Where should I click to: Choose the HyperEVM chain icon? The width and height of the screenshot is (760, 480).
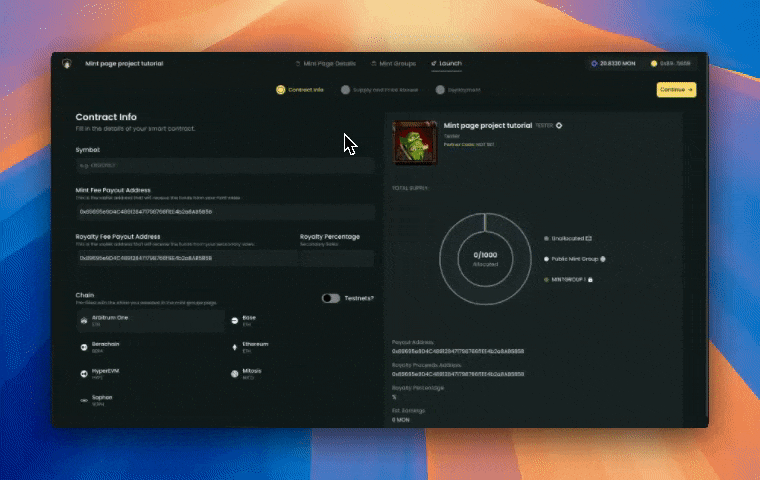pyautogui.click(x=84, y=374)
